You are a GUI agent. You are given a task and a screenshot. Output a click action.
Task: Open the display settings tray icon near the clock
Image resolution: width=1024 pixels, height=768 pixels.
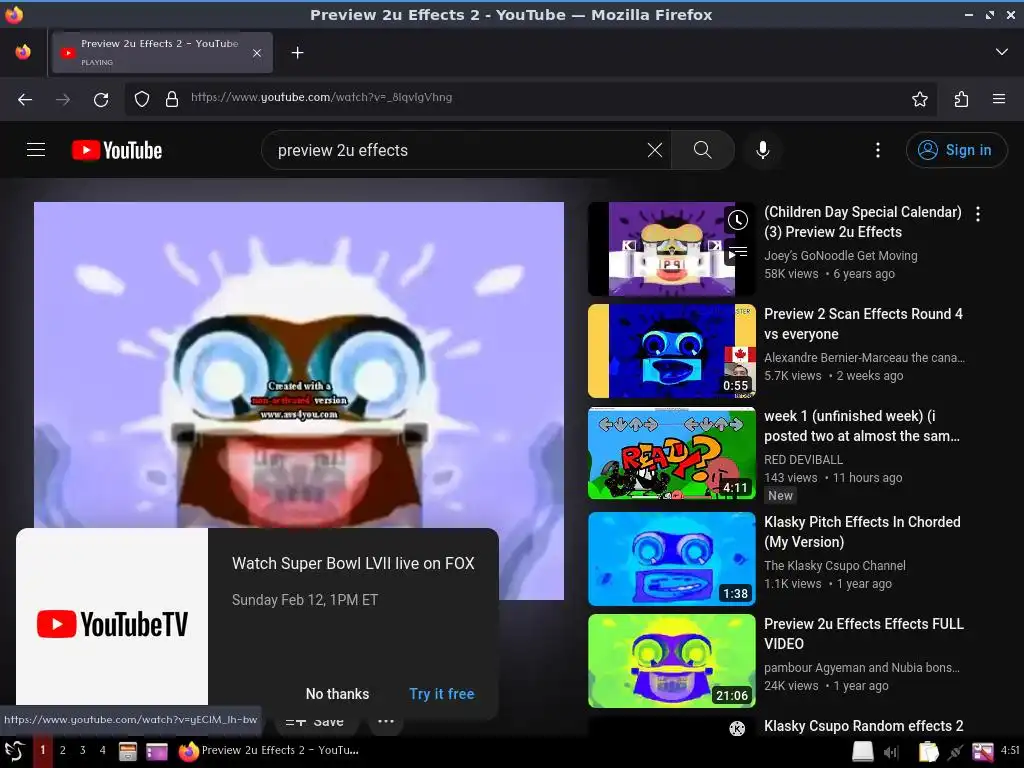click(982, 752)
